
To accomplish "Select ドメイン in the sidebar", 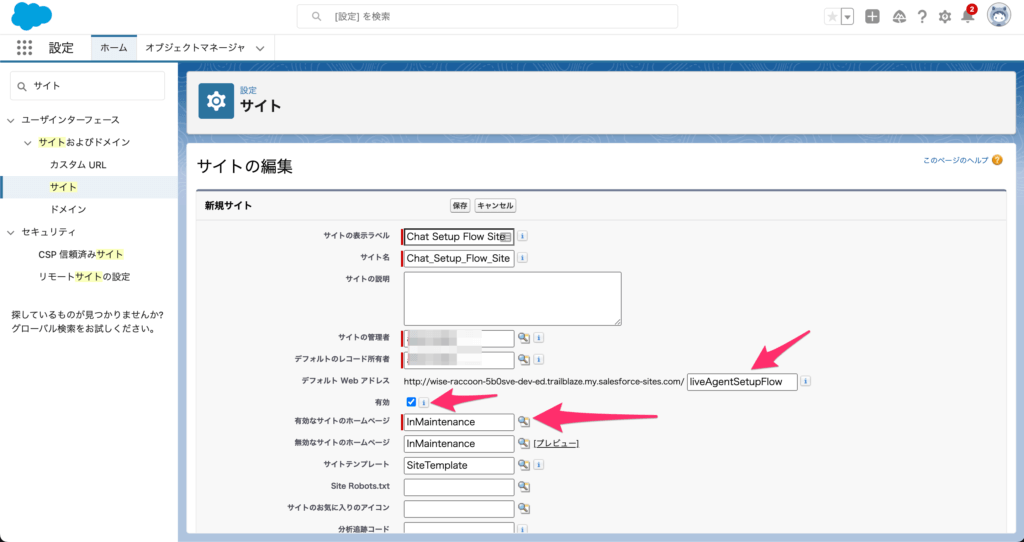I will point(68,209).
